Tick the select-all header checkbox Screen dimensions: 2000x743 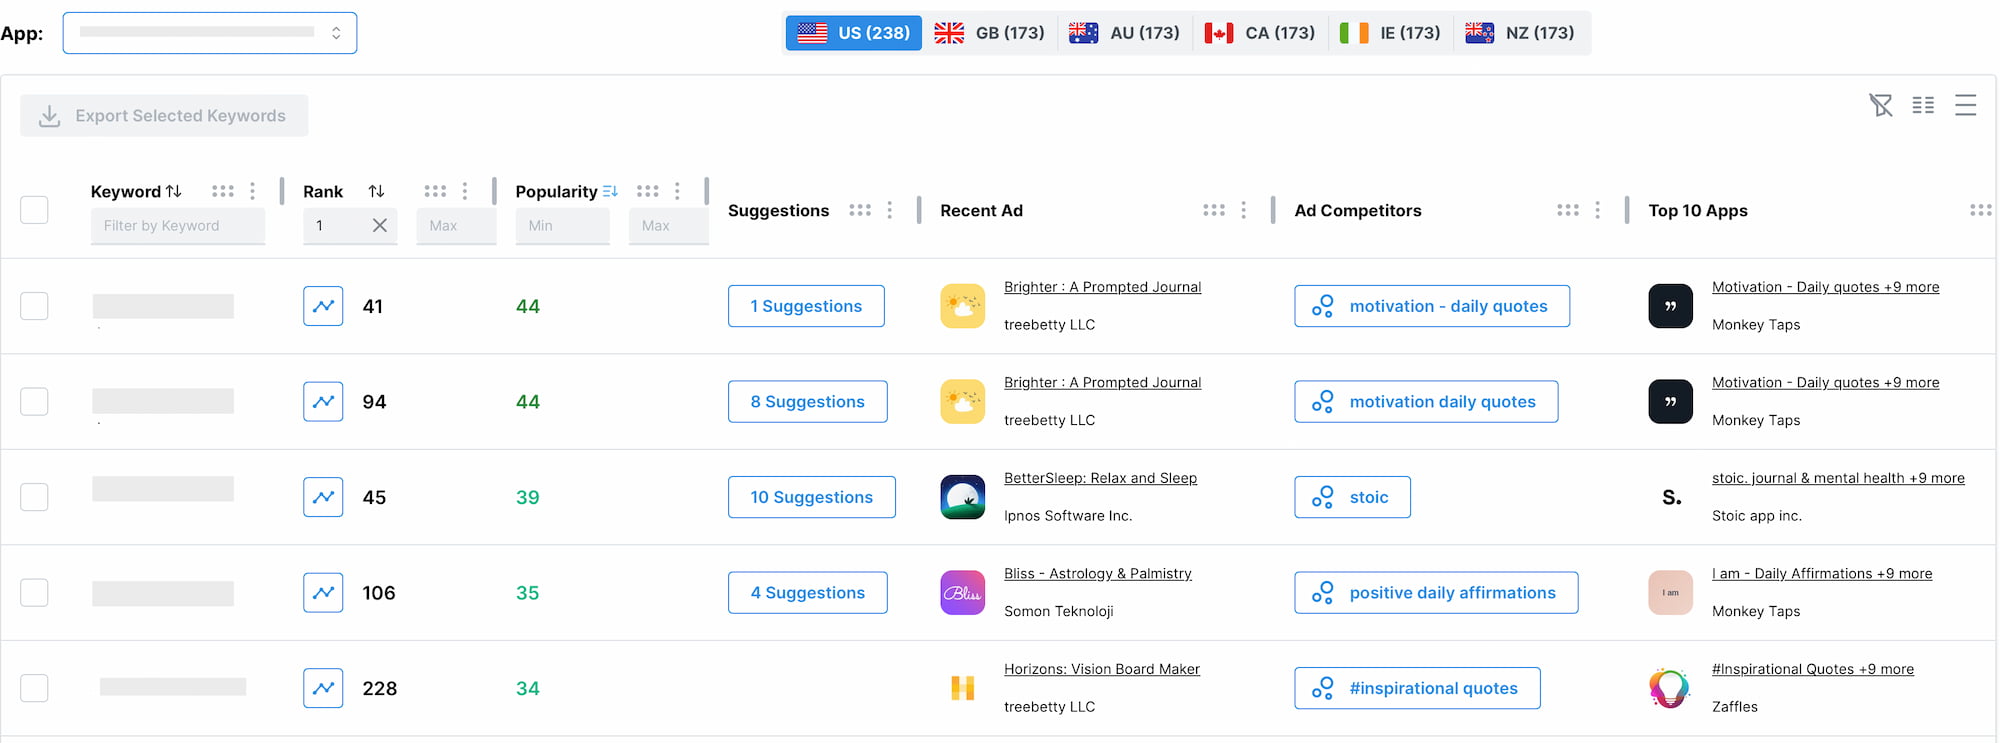[x=35, y=210]
